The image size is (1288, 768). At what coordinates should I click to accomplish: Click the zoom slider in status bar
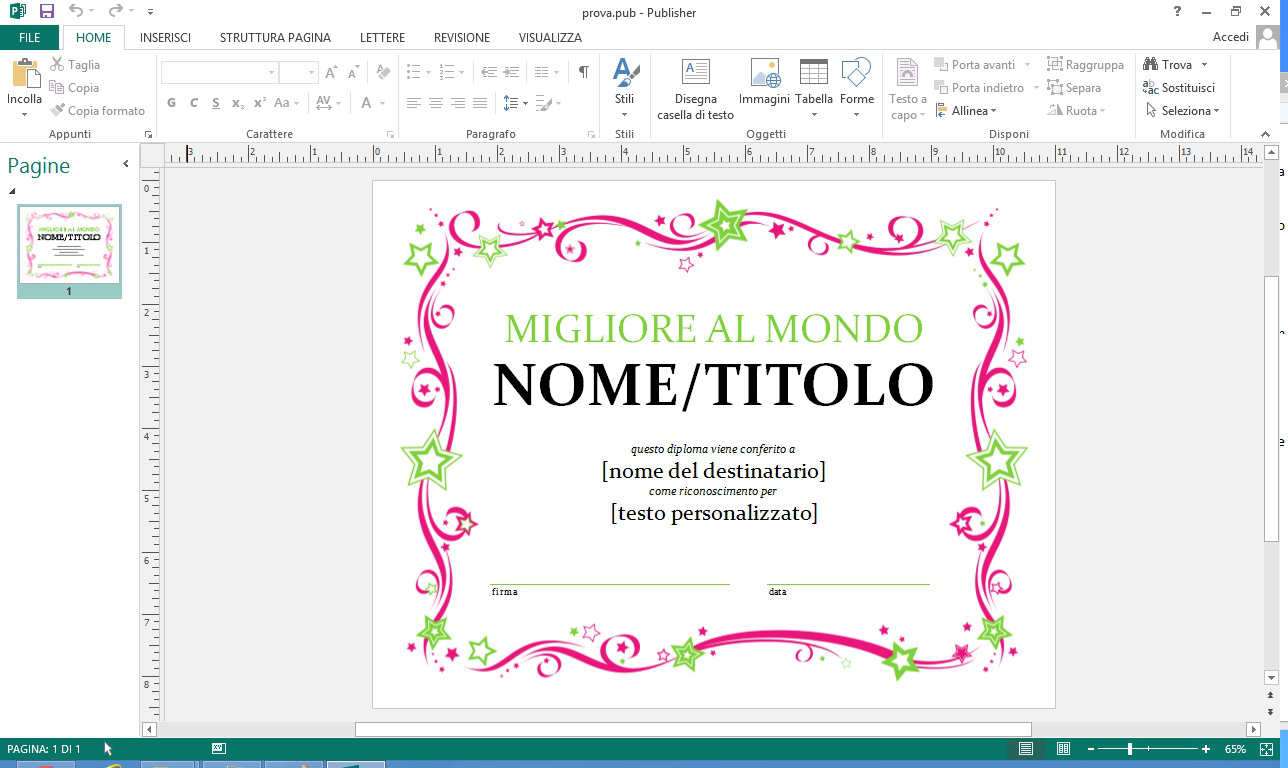click(1130, 749)
